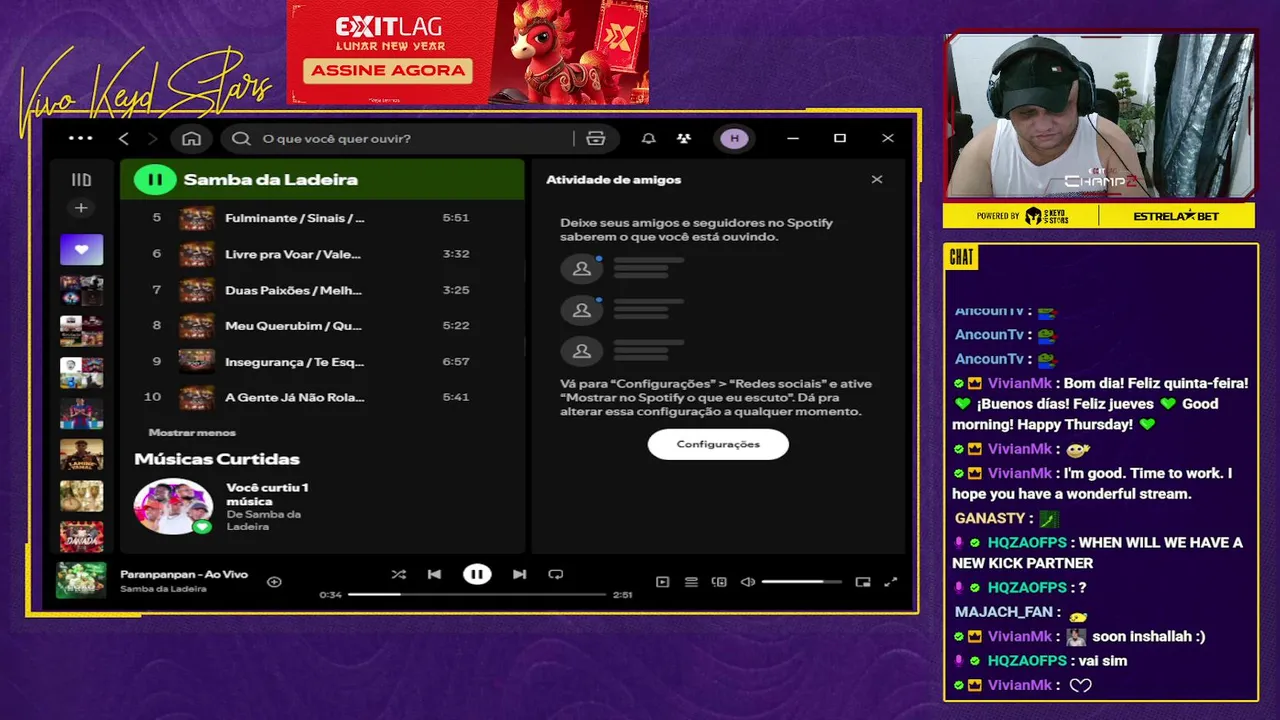Open Liked Songs heart playlist in sidebar

(81, 249)
